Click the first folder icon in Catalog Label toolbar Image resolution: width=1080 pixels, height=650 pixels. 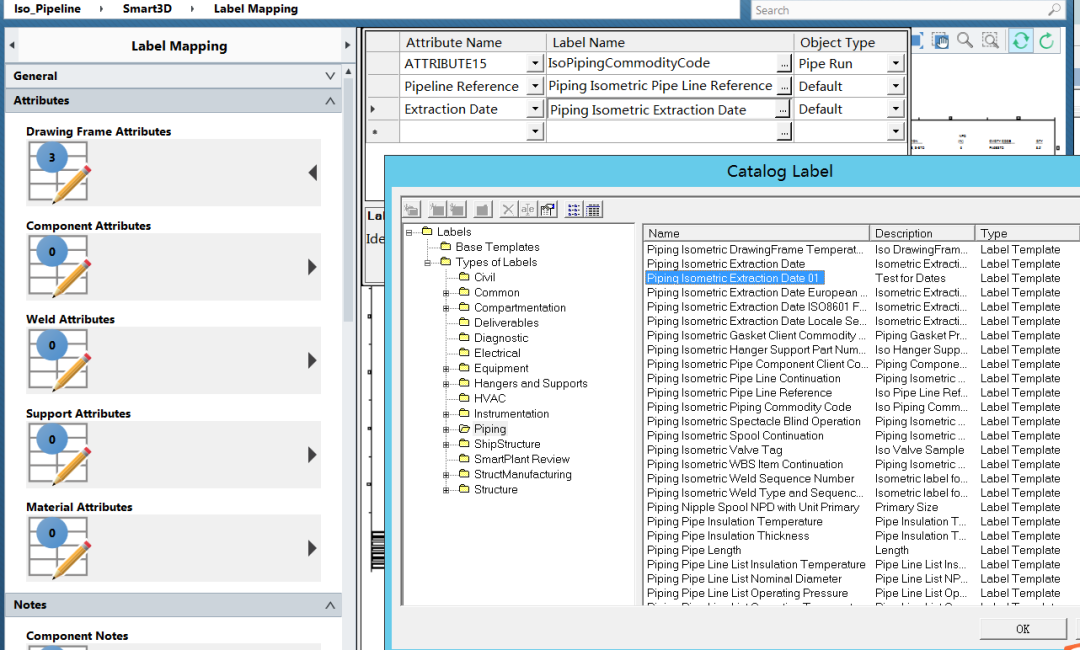click(x=412, y=209)
